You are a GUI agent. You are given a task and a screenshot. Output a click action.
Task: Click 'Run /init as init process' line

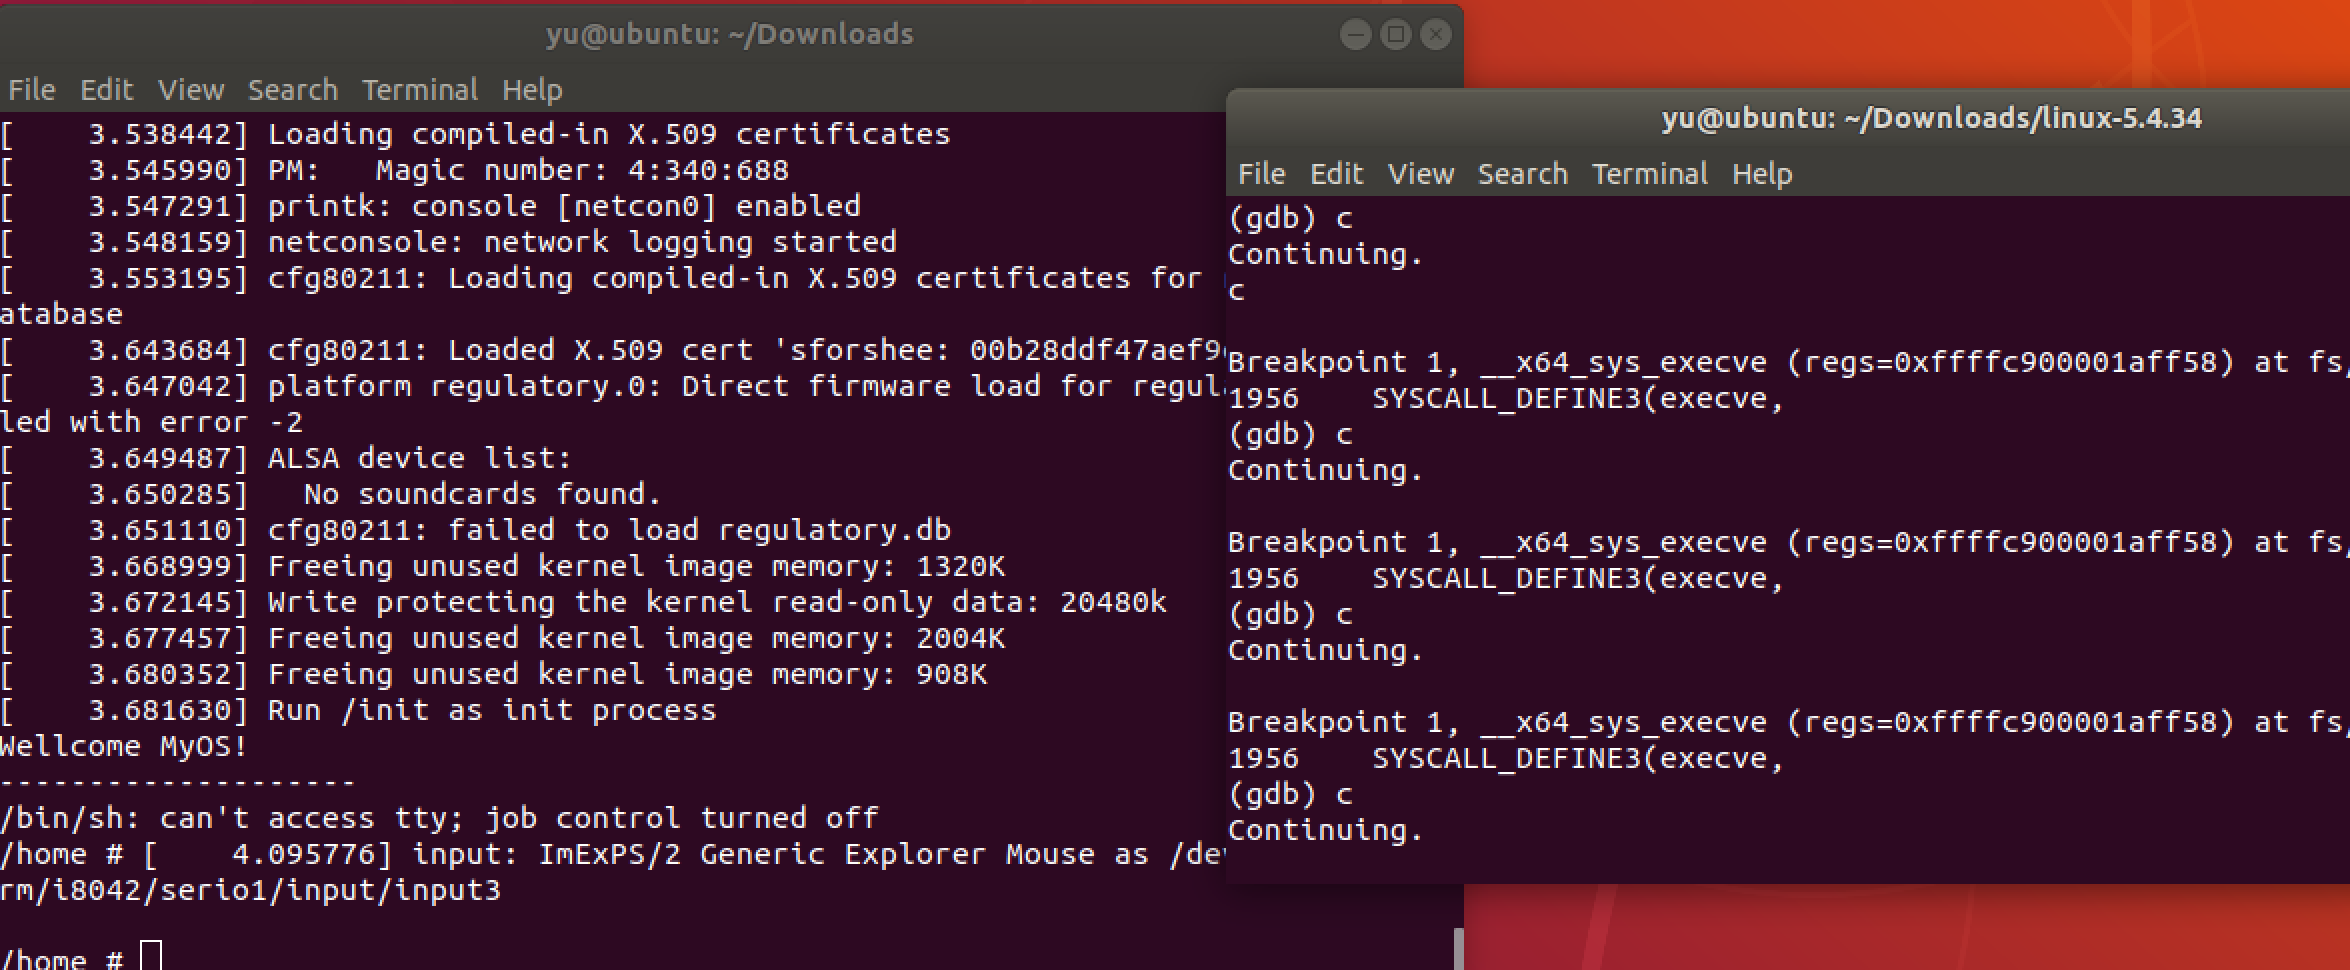(x=492, y=710)
